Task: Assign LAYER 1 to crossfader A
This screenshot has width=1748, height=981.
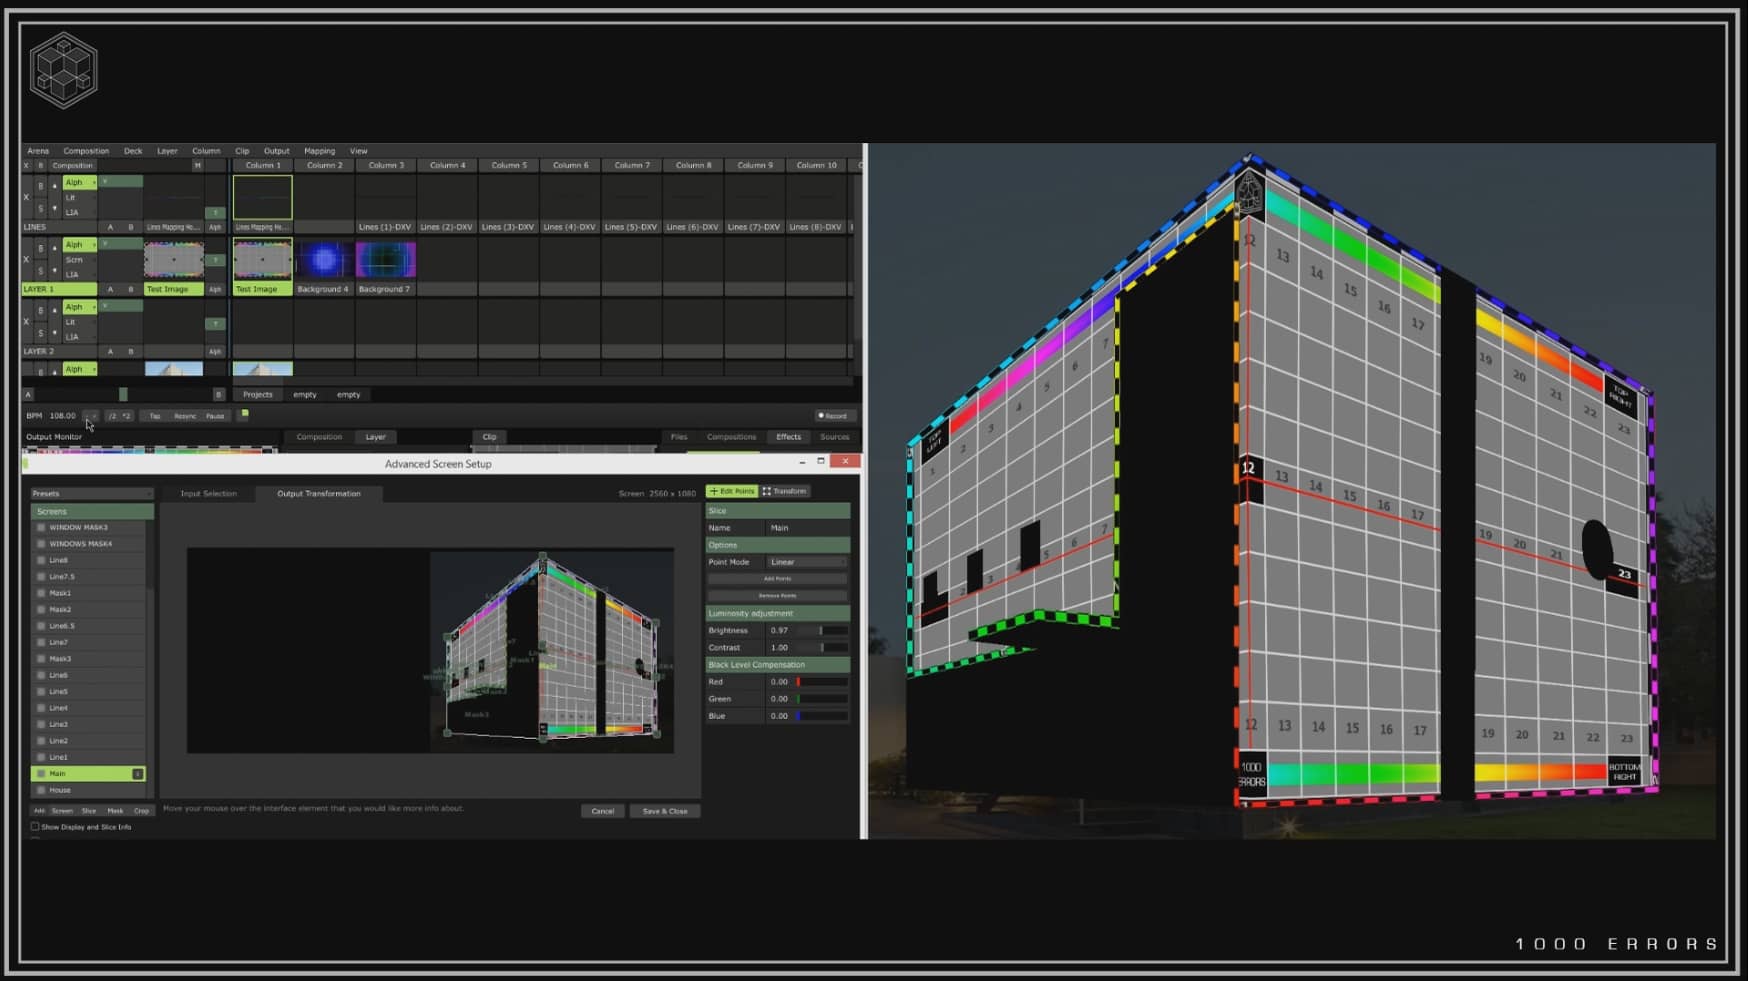Action: click(110, 289)
